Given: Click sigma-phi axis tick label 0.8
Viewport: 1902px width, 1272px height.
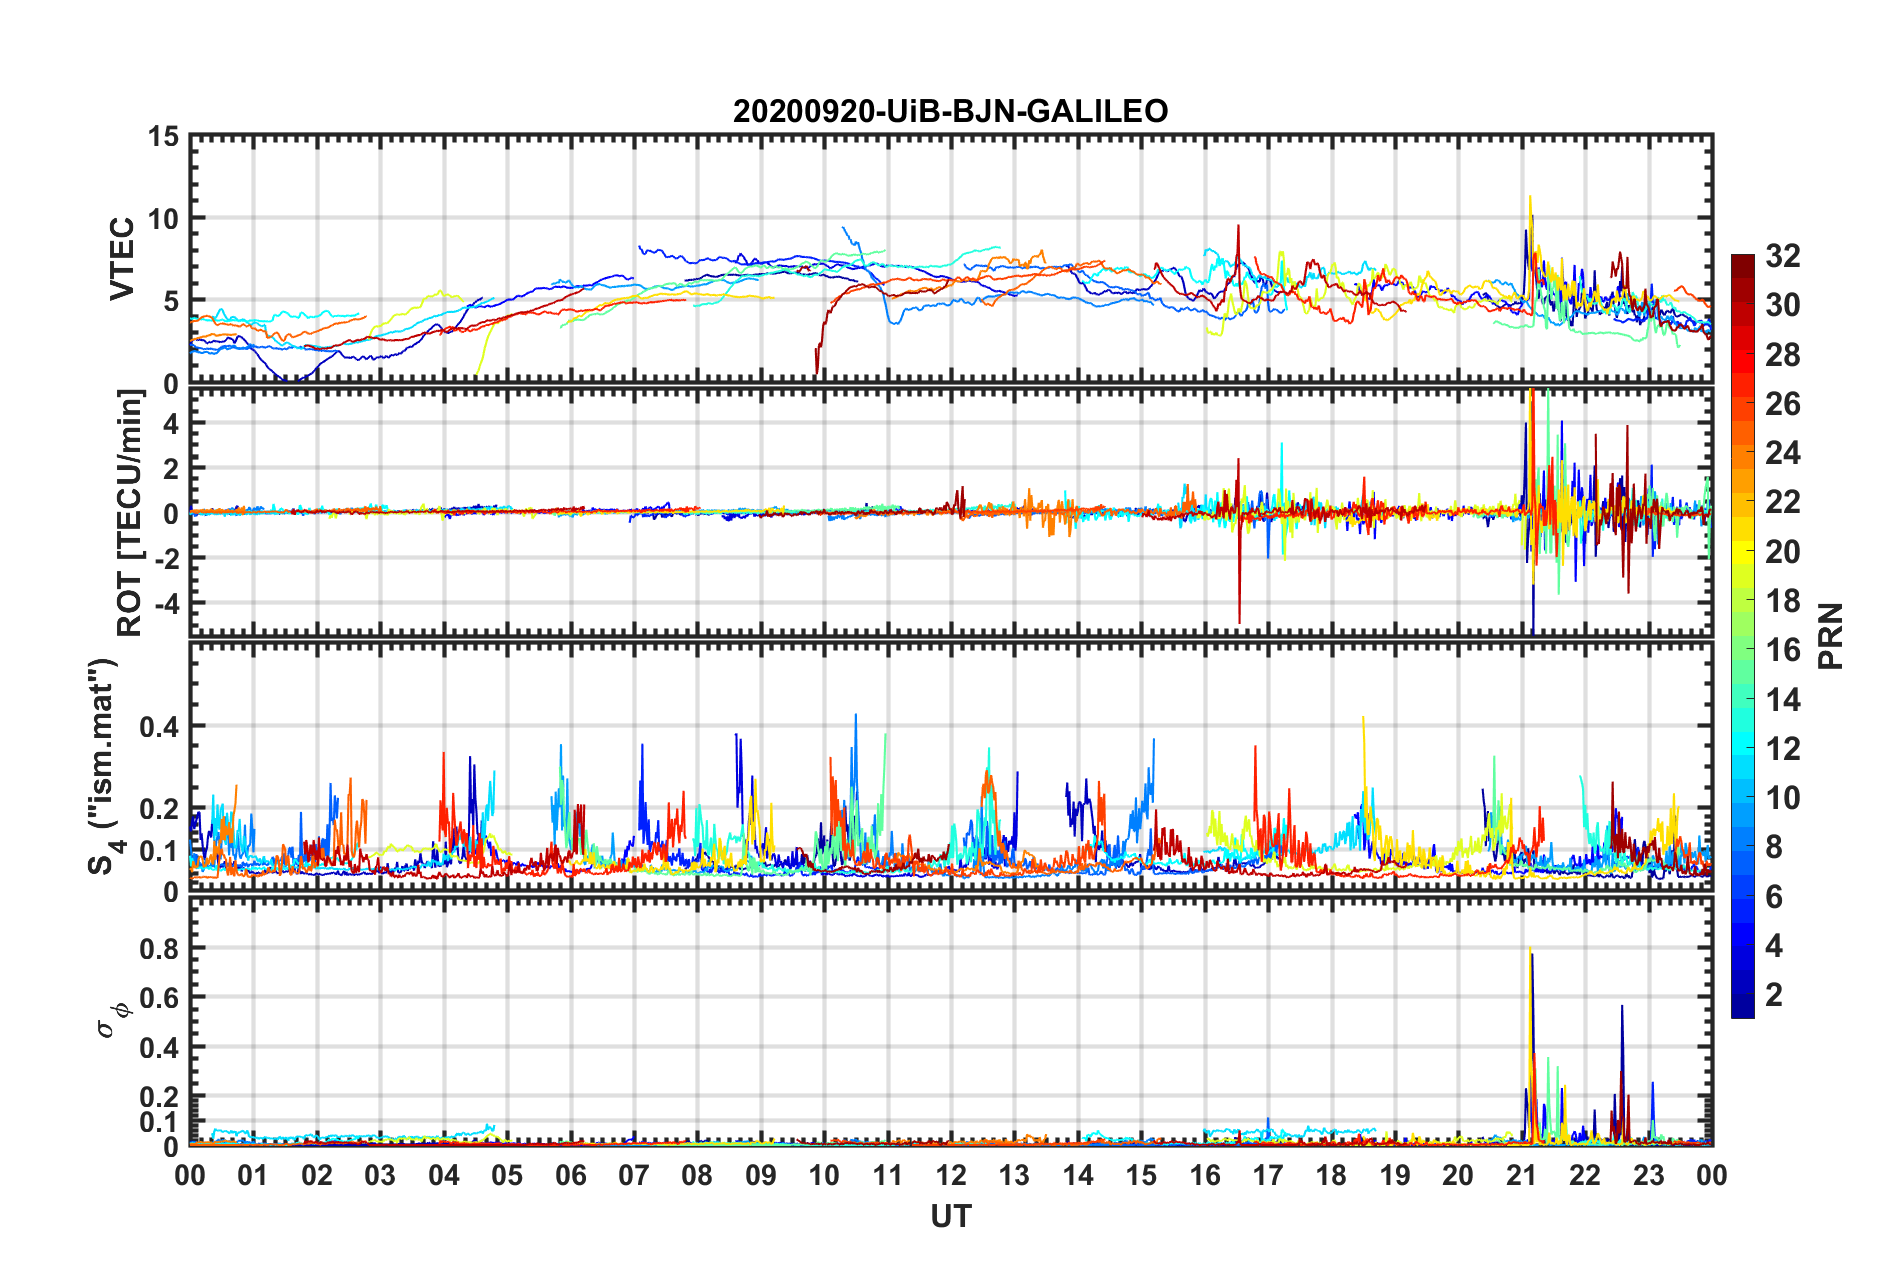Looking at the screenshot, I should pos(159,948).
